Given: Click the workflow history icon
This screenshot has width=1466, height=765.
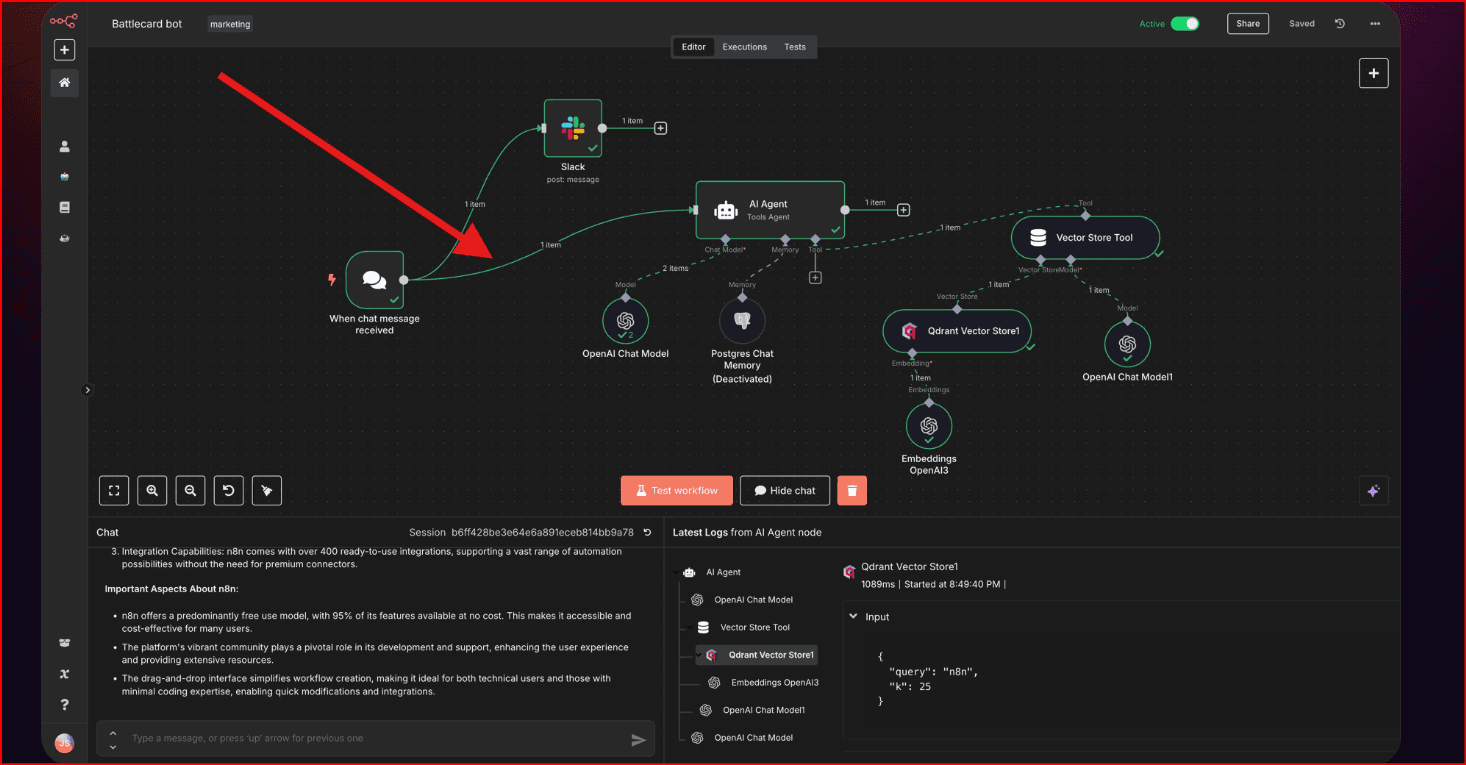Looking at the screenshot, I should [1340, 24].
